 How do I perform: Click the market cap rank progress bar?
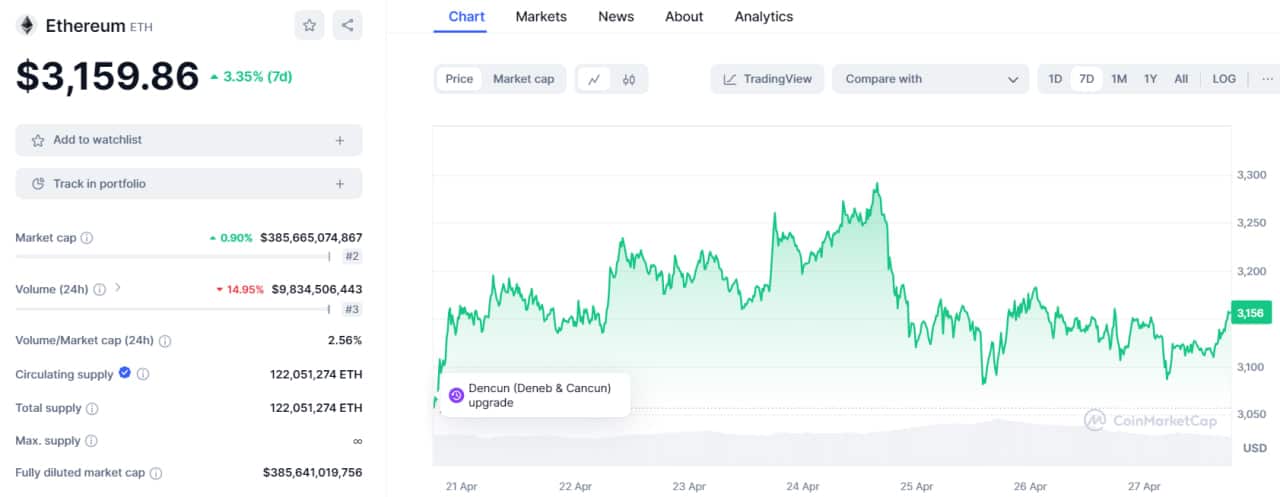click(172, 257)
